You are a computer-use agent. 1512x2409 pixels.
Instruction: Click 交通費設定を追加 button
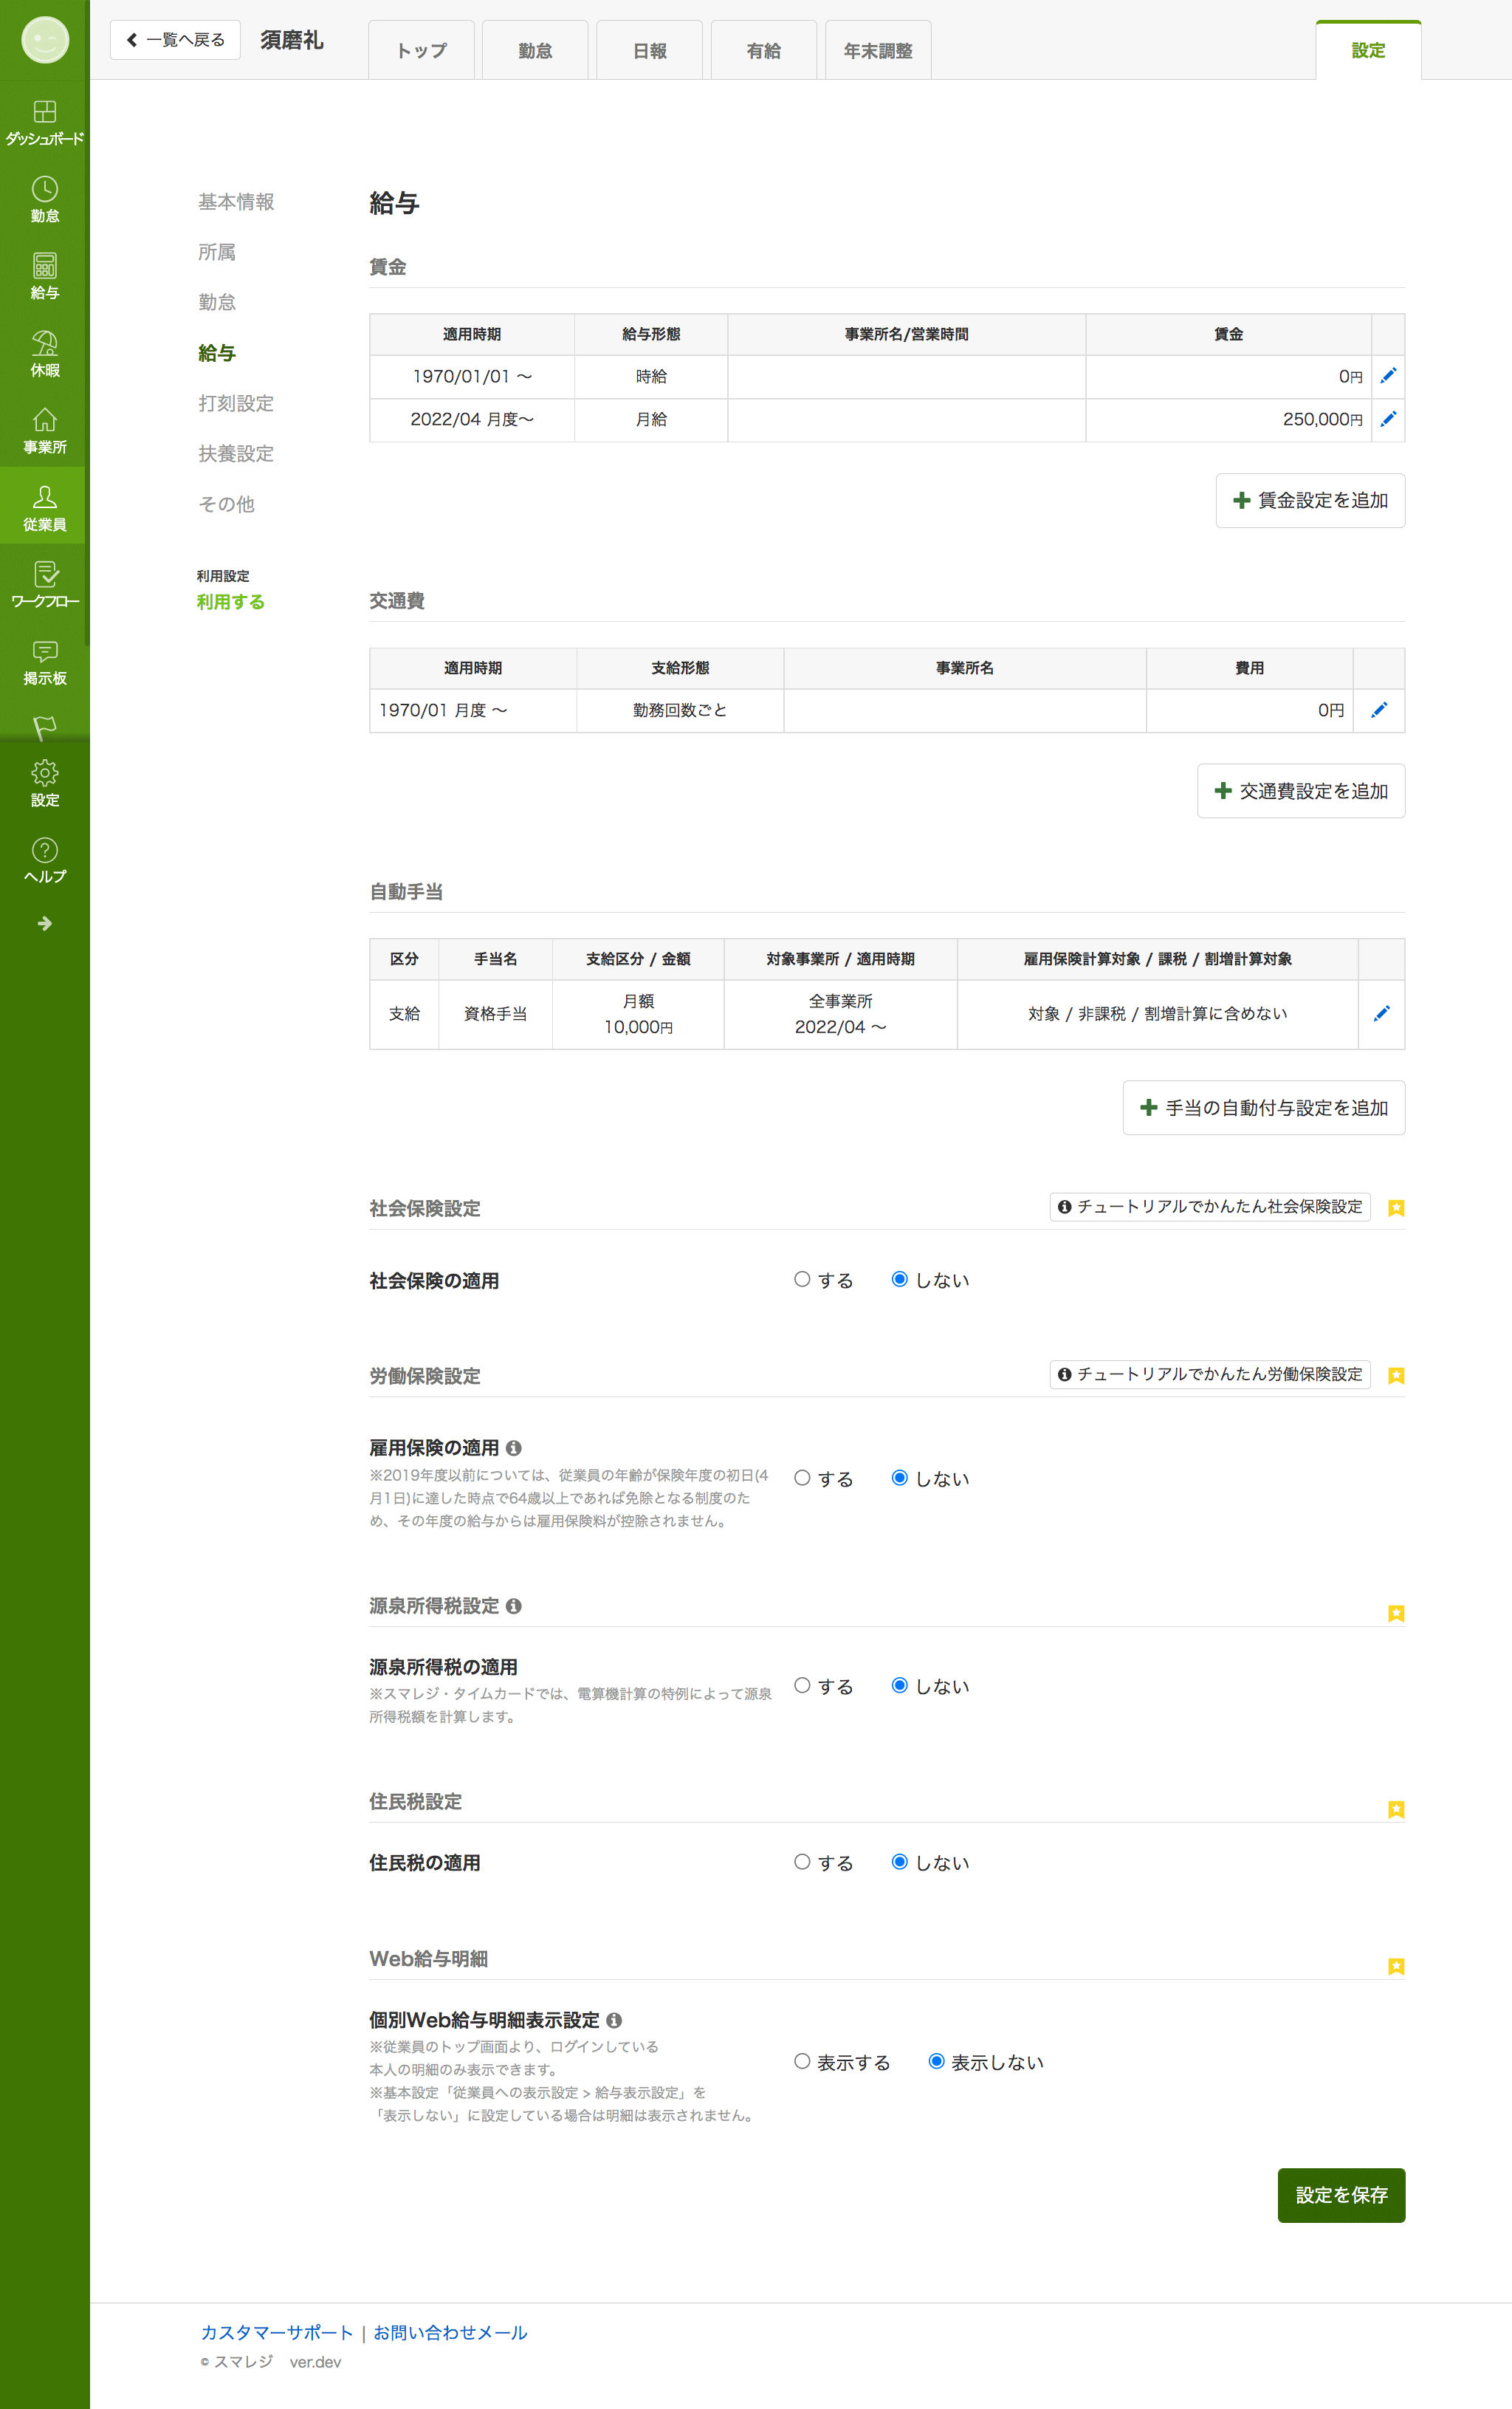pyautogui.click(x=1301, y=791)
